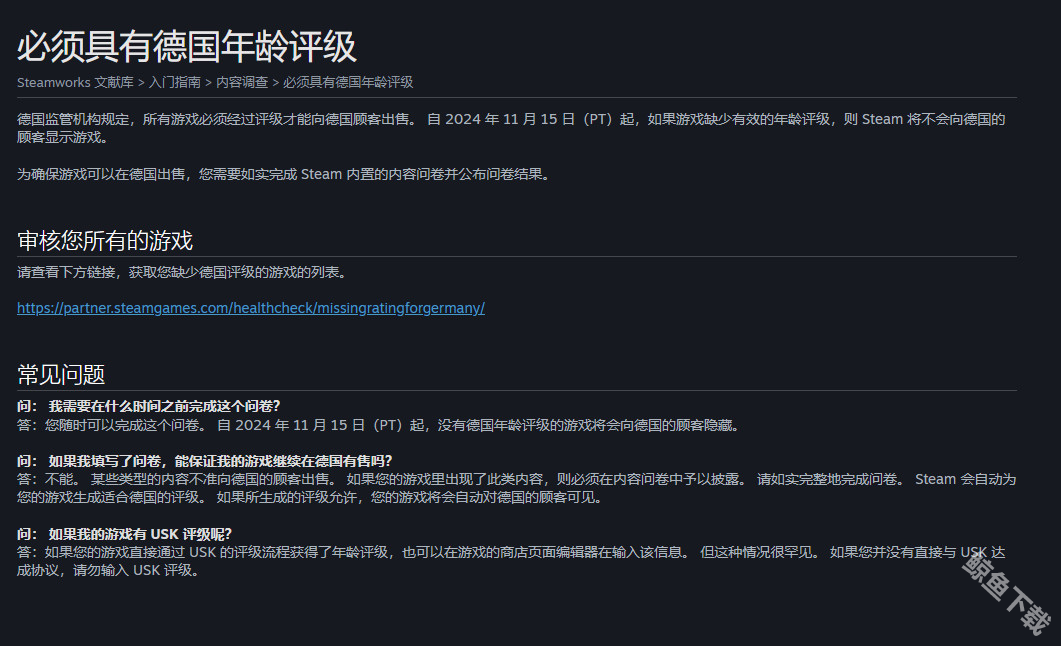The image size is (1061, 646).
Task: Click the question 我需要在什么时间之前完成这个问卷
Action: (x=164, y=406)
